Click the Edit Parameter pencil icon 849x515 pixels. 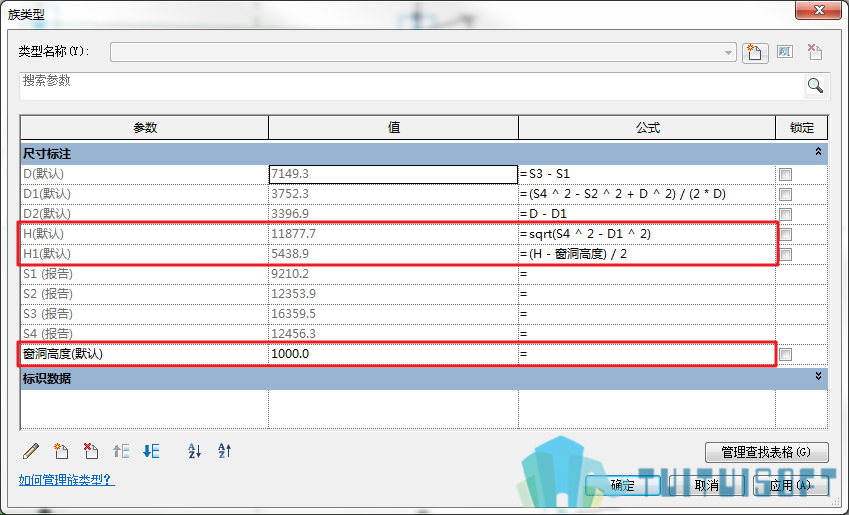click(31, 451)
